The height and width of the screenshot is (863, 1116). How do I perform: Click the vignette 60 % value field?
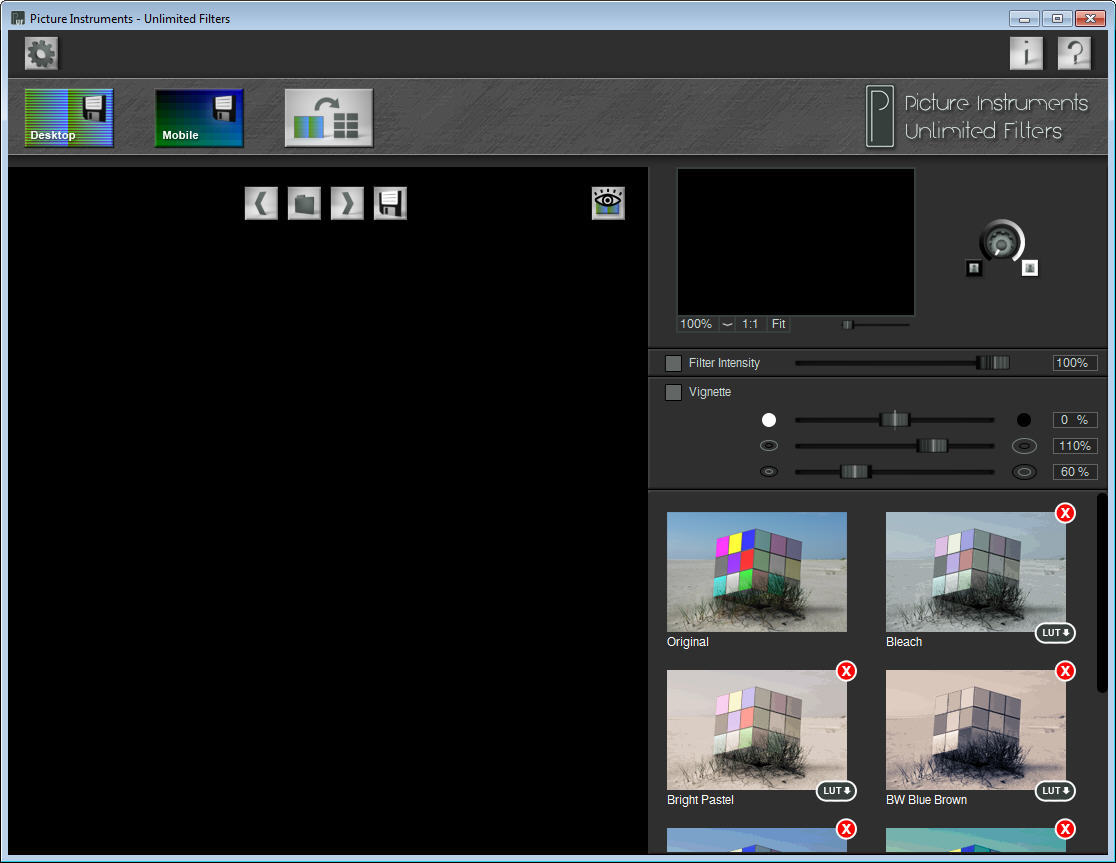1075,472
